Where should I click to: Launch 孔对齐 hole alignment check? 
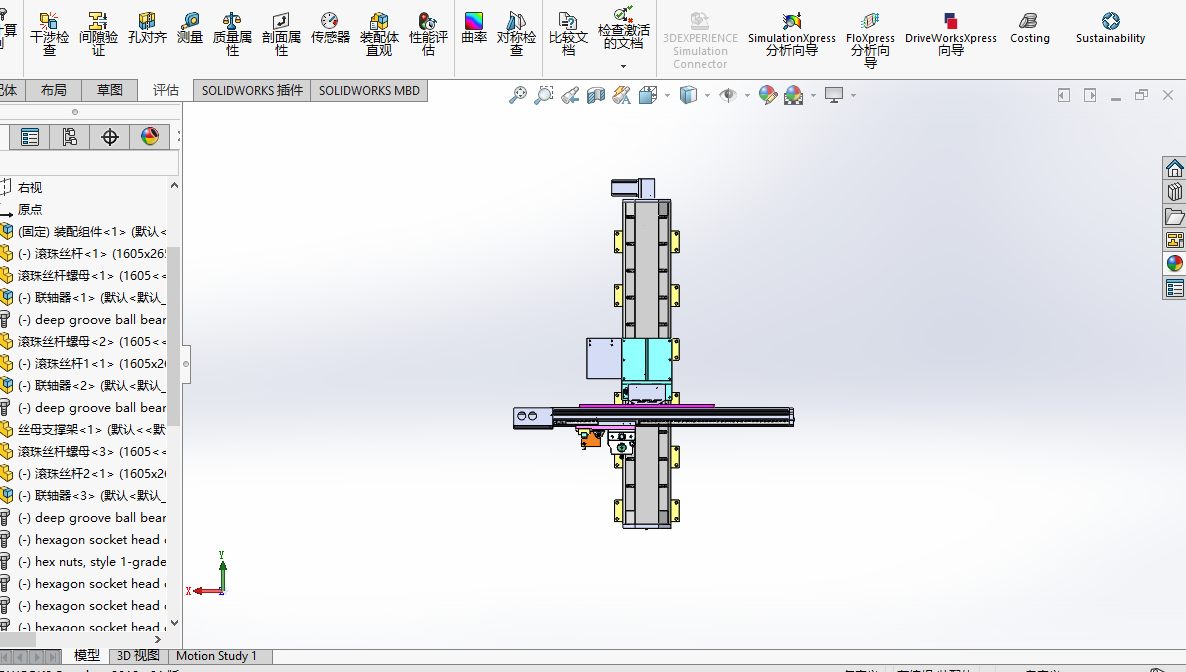(x=147, y=29)
